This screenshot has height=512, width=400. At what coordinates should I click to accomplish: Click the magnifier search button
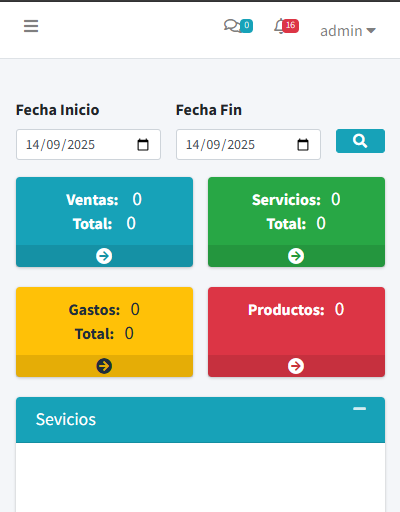pos(360,141)
